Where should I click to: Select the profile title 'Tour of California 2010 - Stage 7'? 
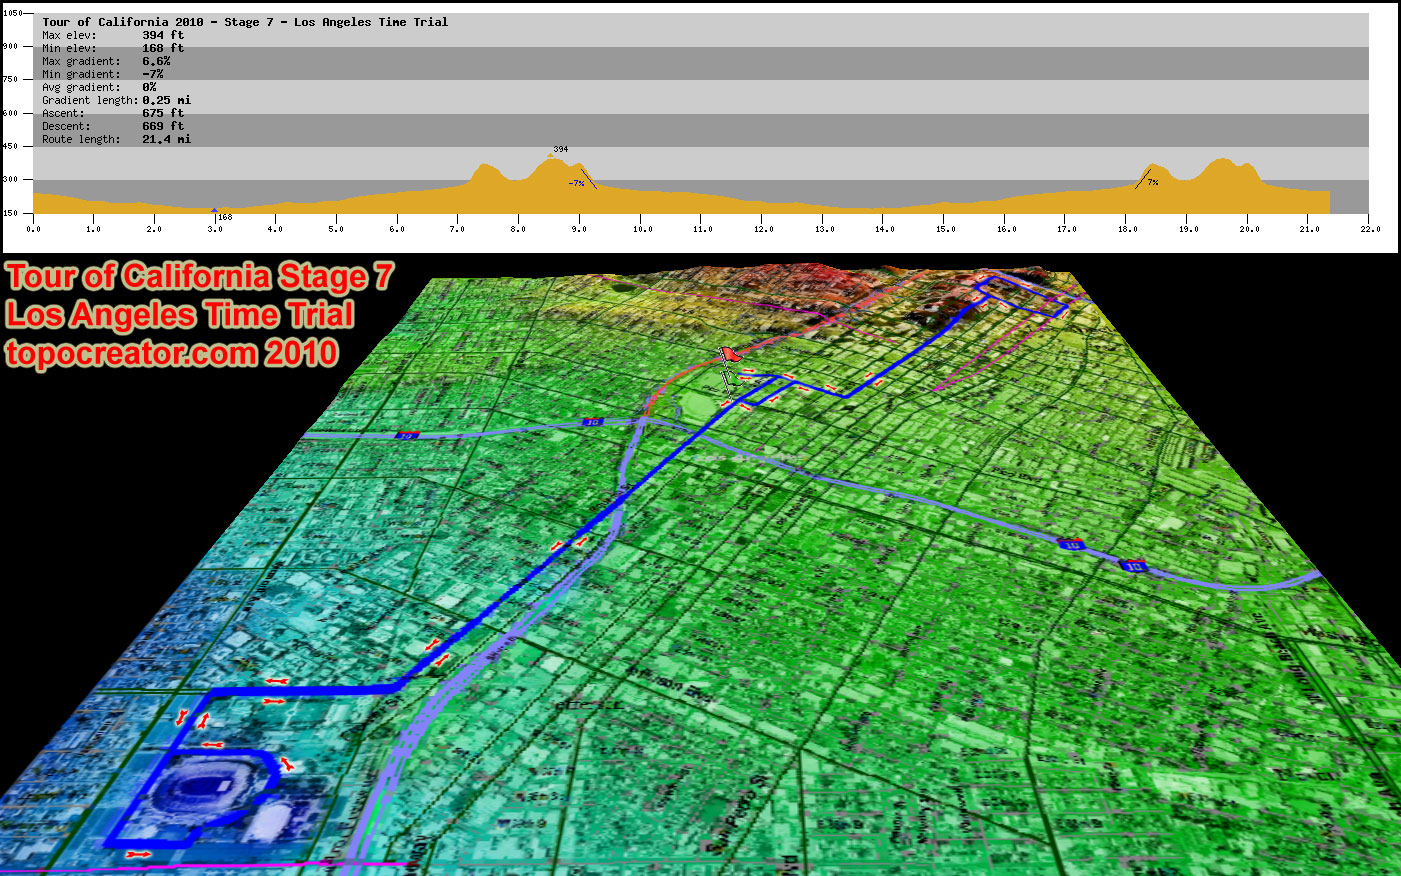click(x=158, y=22)
